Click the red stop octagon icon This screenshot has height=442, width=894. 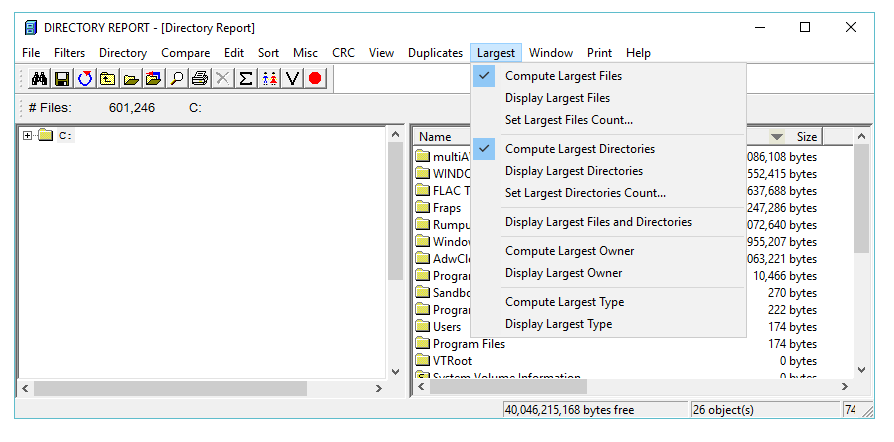coord(315,79)
